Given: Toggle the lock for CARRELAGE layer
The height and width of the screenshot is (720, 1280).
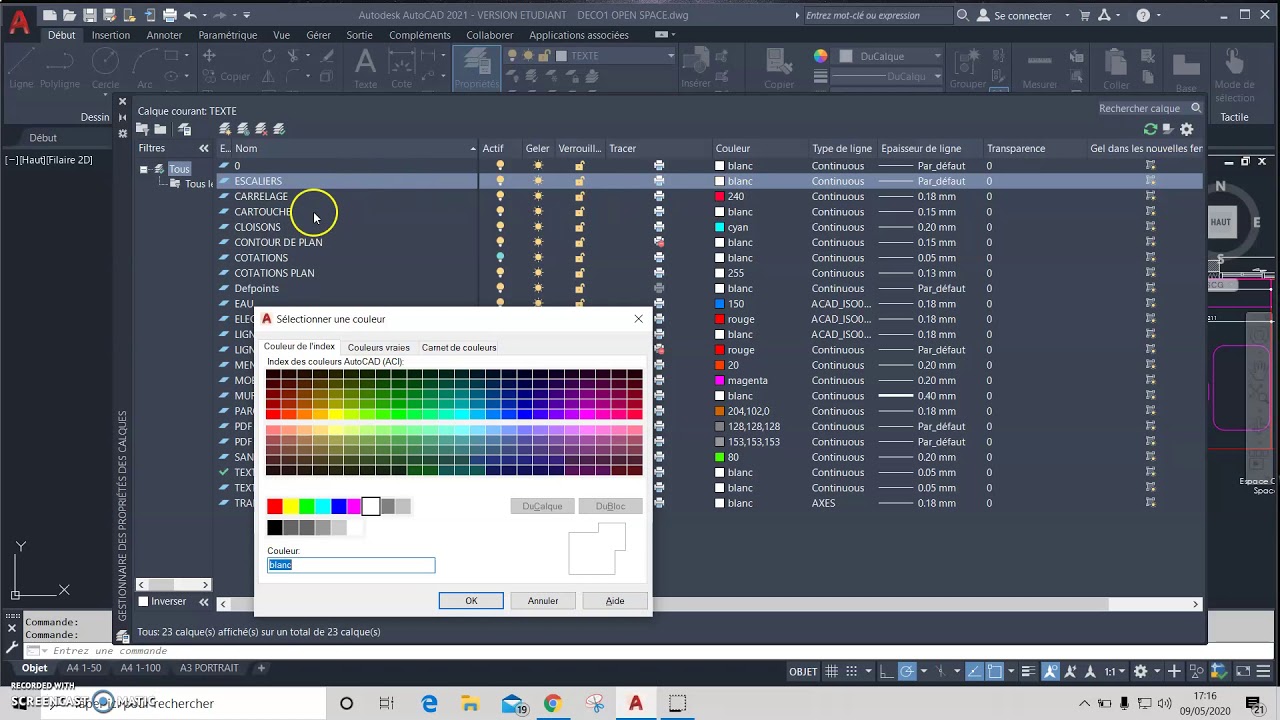Looking at the screenshot, I should pos(579,196).
